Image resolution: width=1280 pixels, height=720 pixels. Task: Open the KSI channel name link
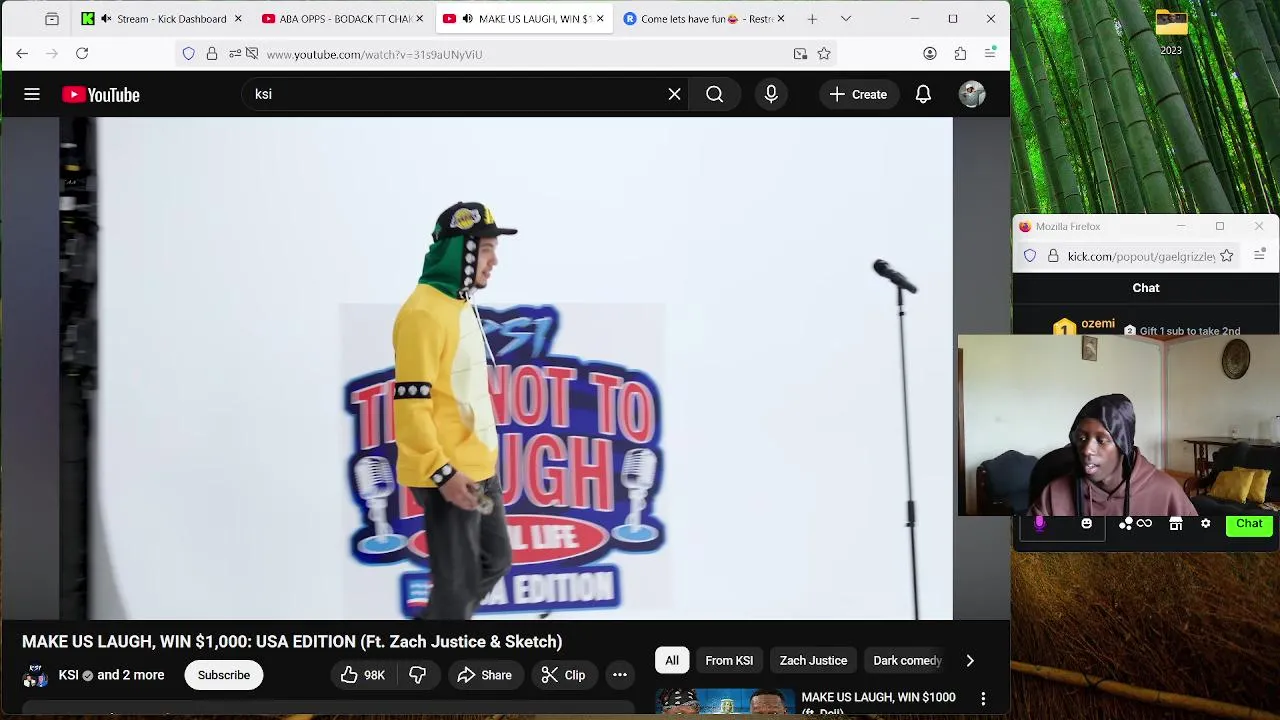[x=68, y=675]
